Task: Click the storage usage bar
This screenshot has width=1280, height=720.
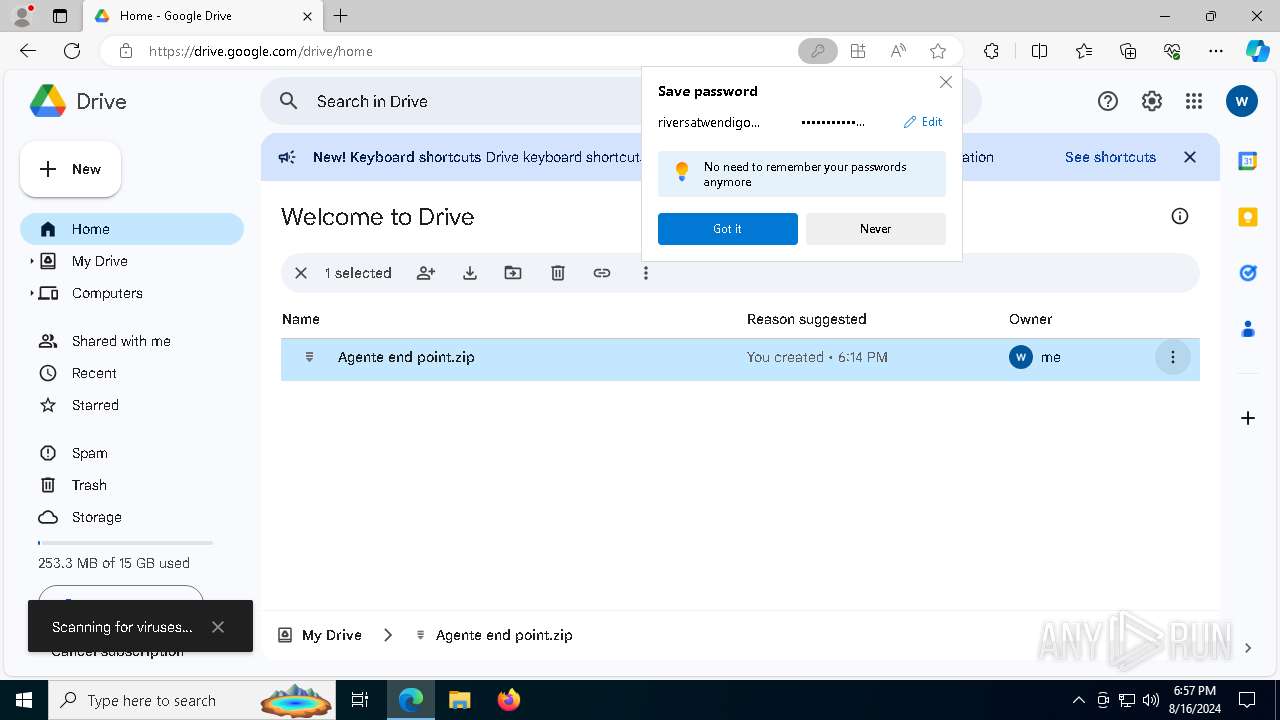Action: [125, 543]
